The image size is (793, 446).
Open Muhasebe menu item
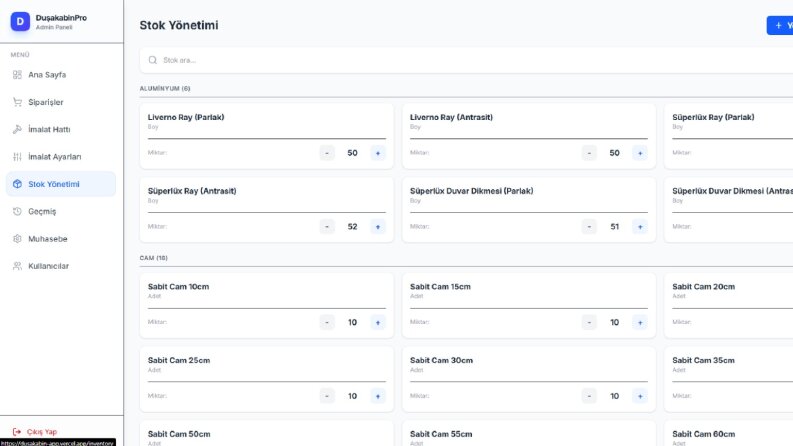pyautogui.click(x=61, y=239)
